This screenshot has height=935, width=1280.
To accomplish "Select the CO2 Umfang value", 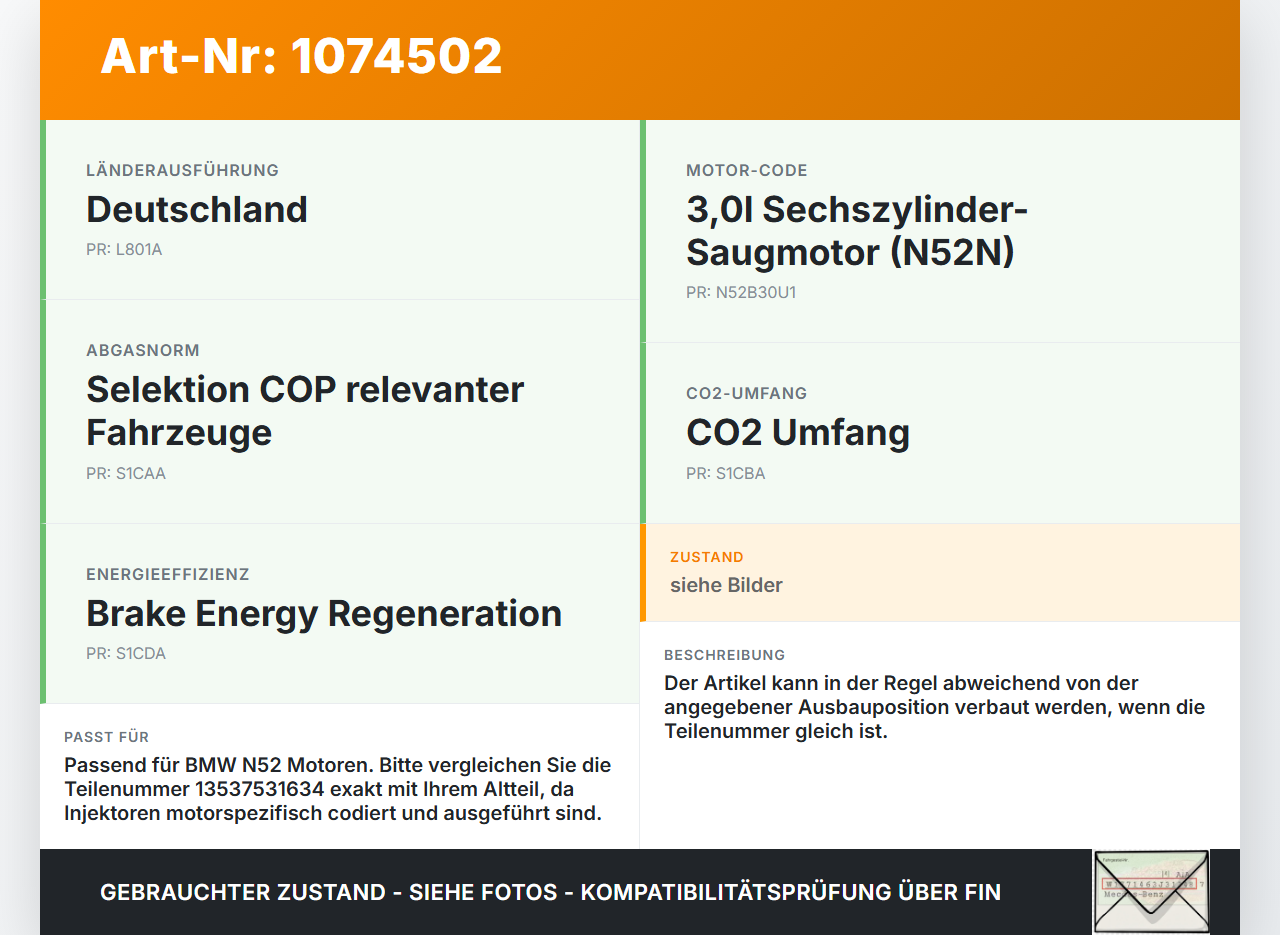I will [798, 432].
